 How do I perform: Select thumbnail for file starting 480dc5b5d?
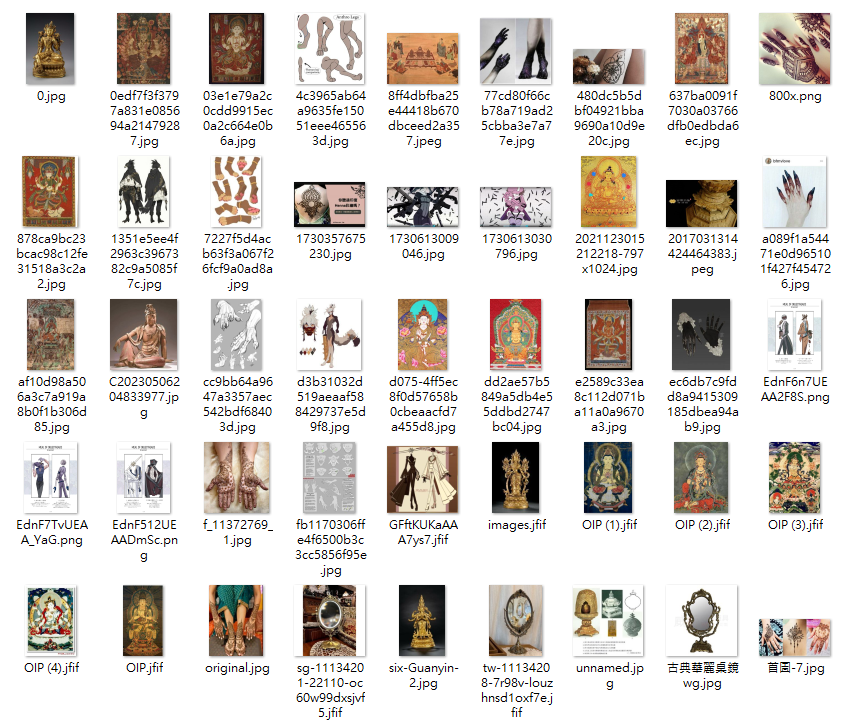click(609, 66)
